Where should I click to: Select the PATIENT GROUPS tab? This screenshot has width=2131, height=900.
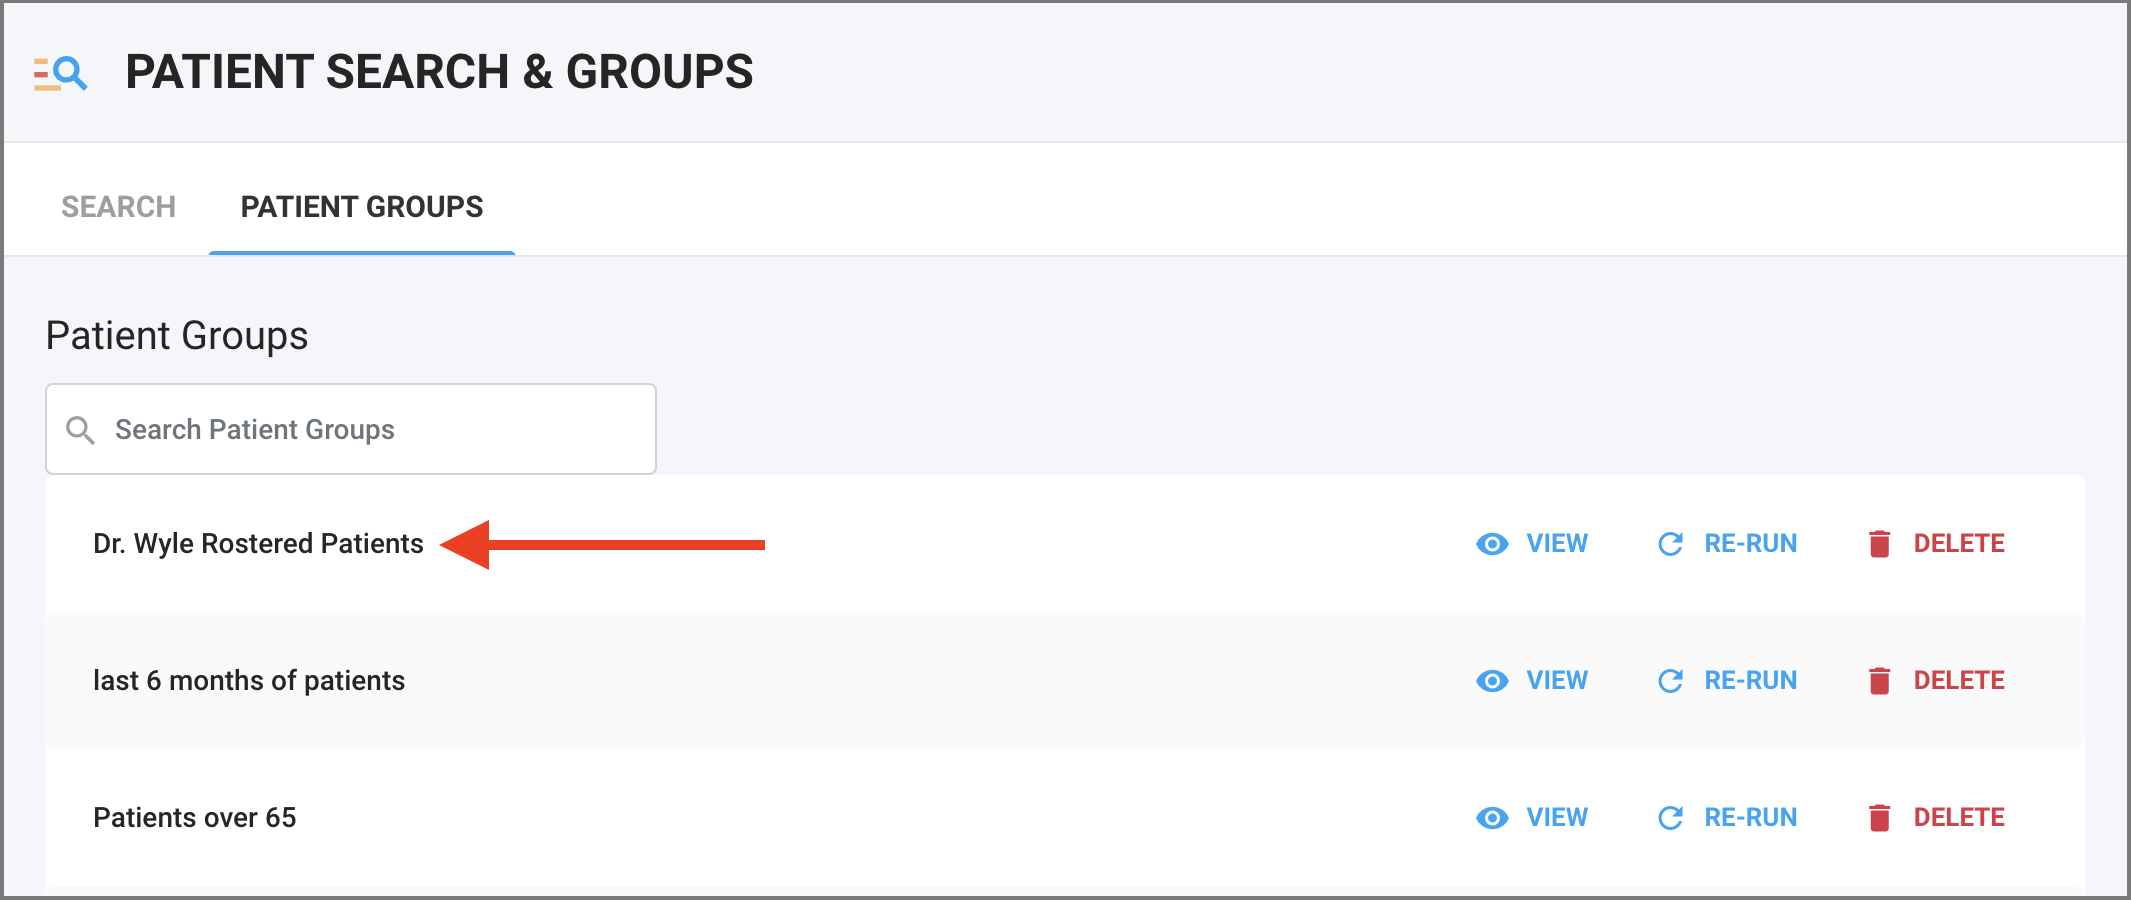(x=362, y=207)
